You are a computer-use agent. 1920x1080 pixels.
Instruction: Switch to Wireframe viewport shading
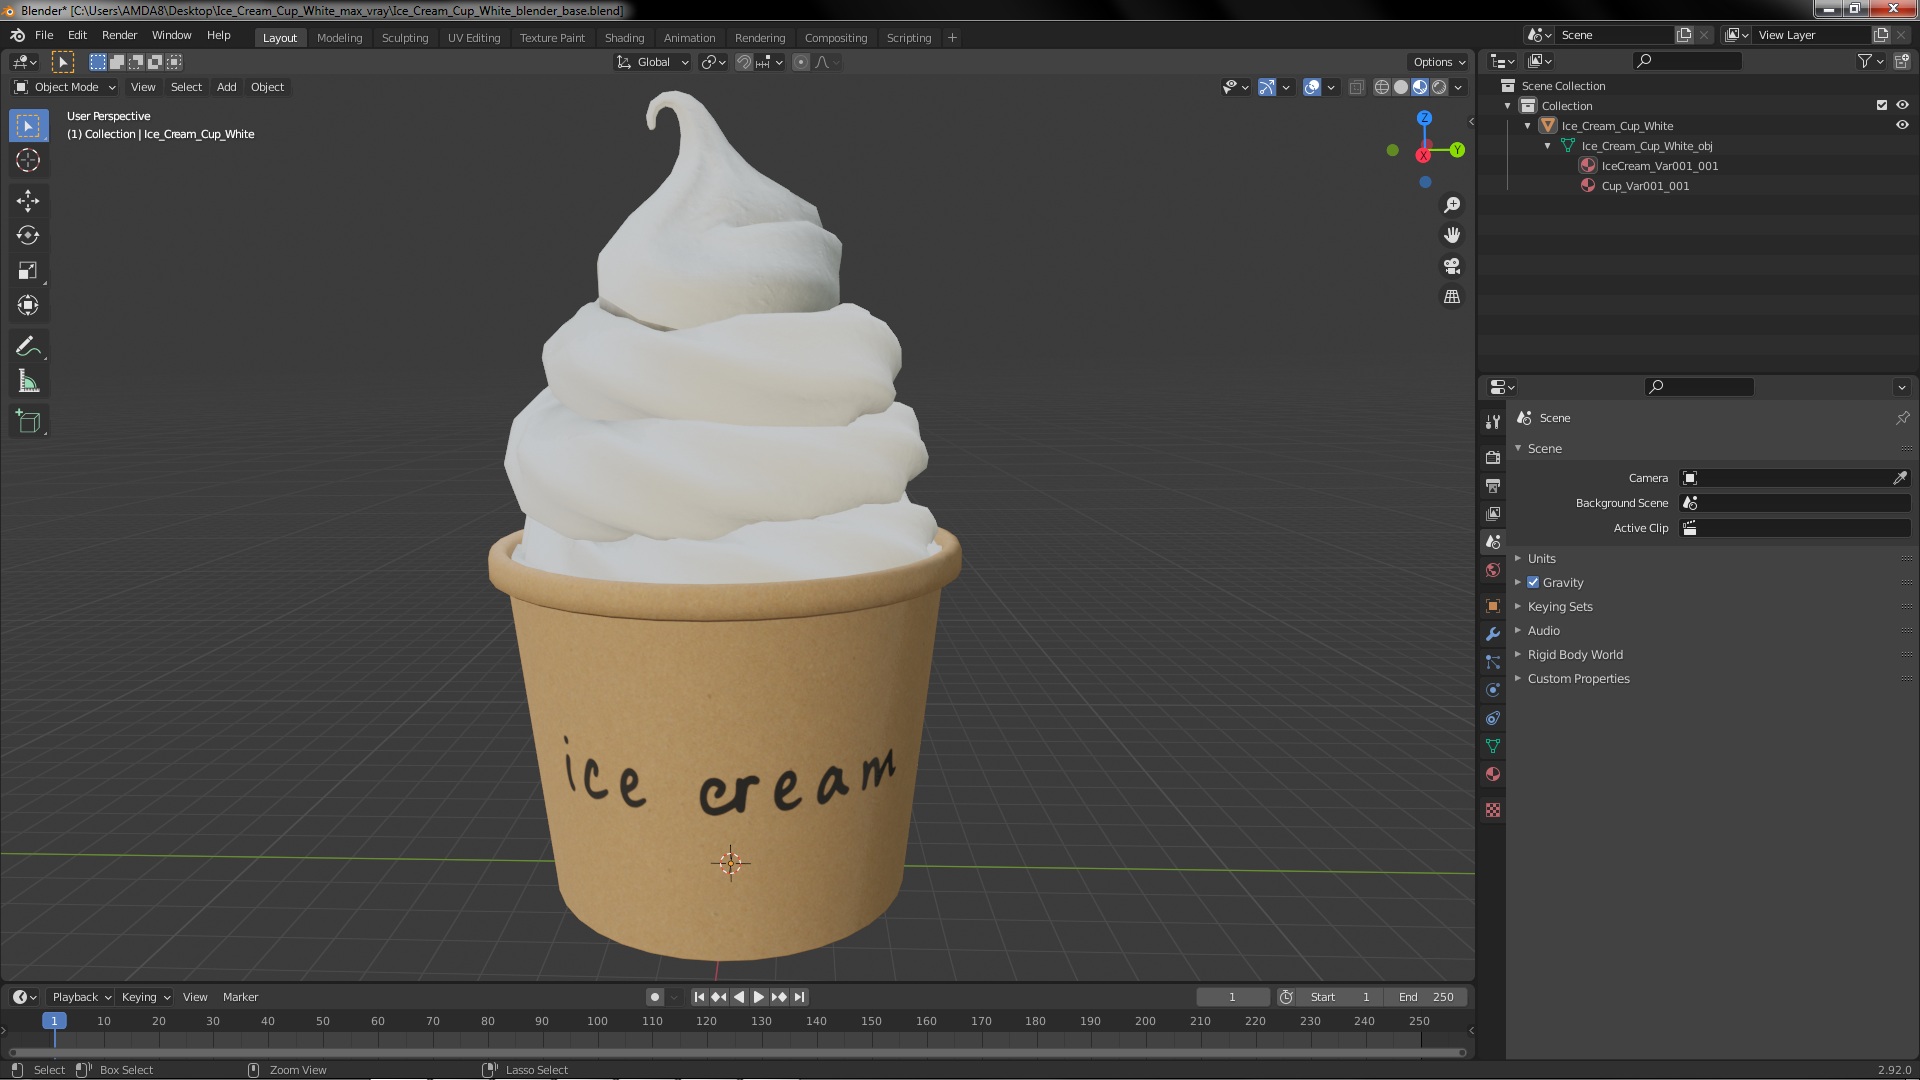click(1382, 87)
